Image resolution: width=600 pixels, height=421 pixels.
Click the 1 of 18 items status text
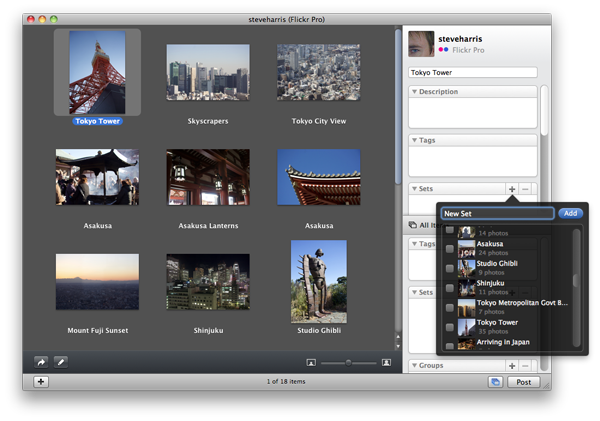(x=286, y=382)
